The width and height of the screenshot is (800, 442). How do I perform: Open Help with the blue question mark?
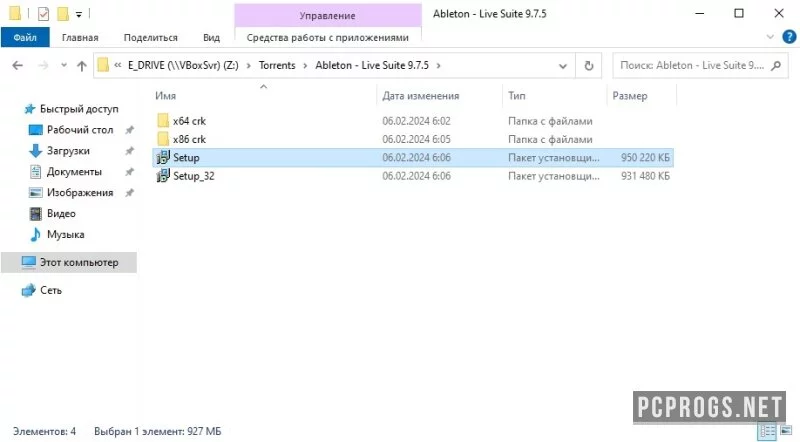[x=789, y=37]
